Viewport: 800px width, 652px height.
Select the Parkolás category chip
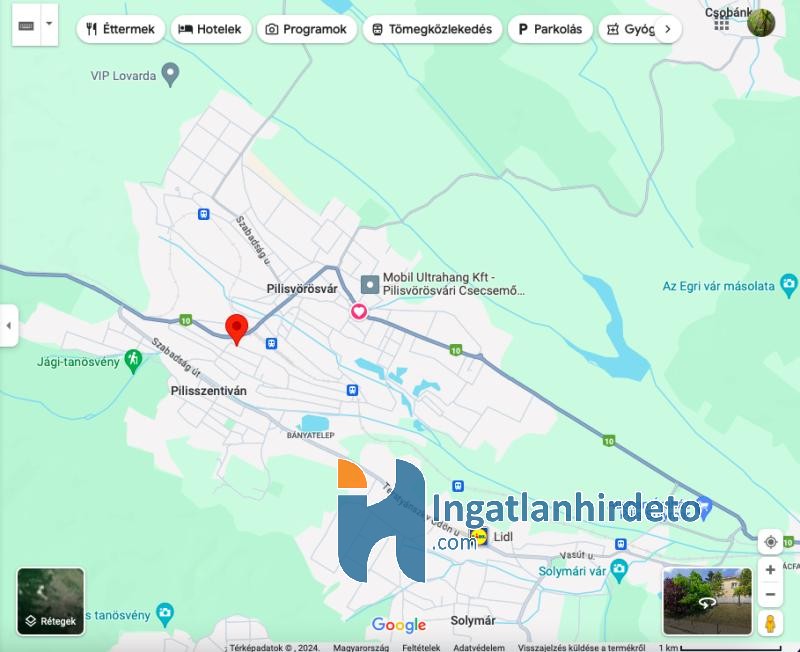(x=550, y=29)
